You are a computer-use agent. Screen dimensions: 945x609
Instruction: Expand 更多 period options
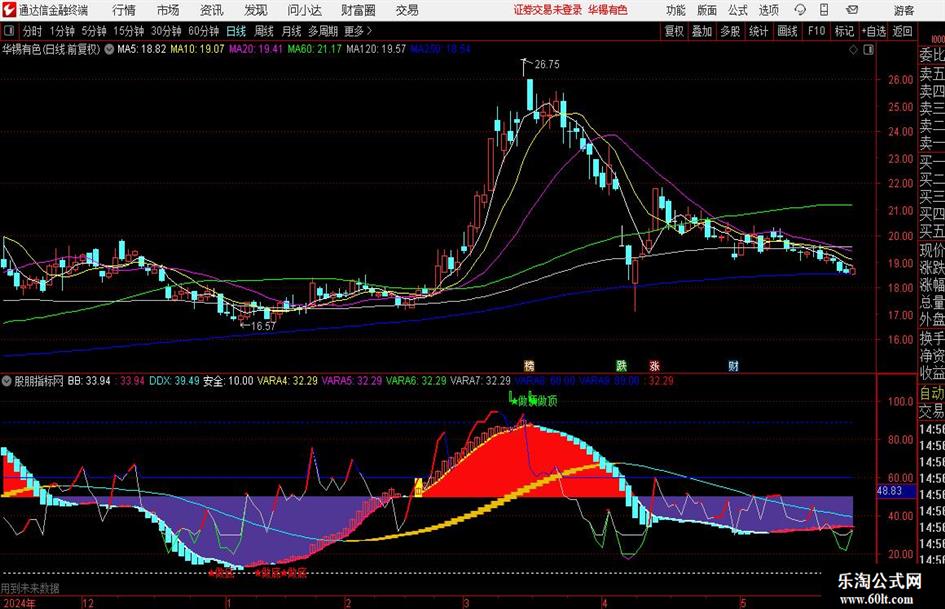pyautogui.click(x=358, y=31)
